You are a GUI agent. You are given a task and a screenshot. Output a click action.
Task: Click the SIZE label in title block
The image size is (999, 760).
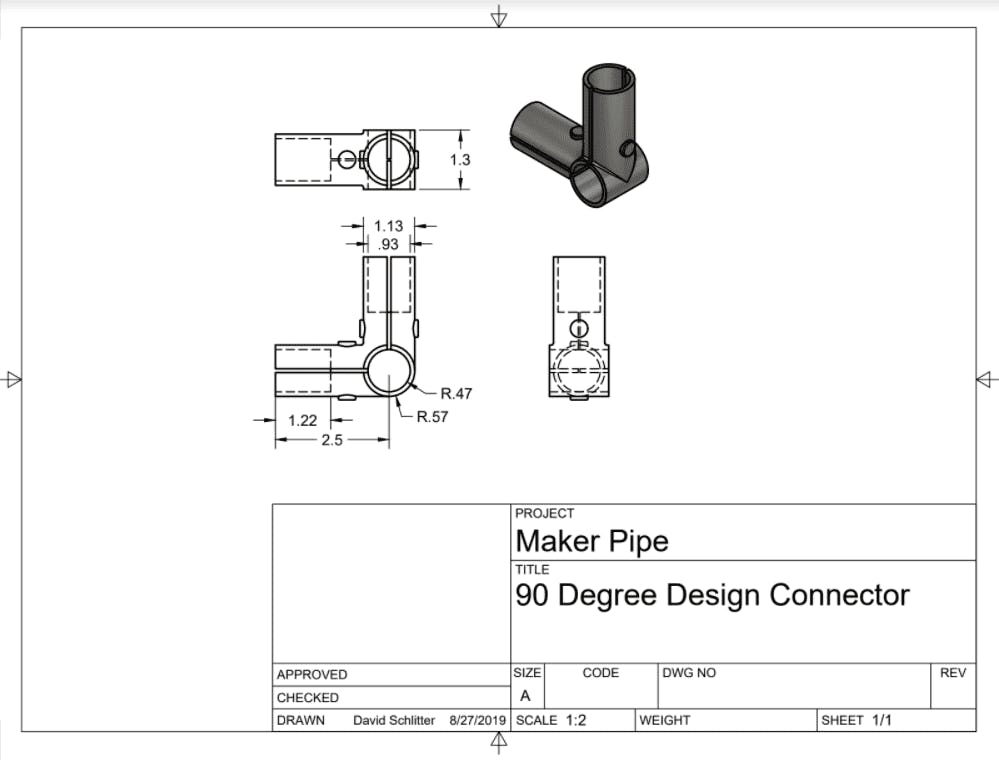point(527,673)
